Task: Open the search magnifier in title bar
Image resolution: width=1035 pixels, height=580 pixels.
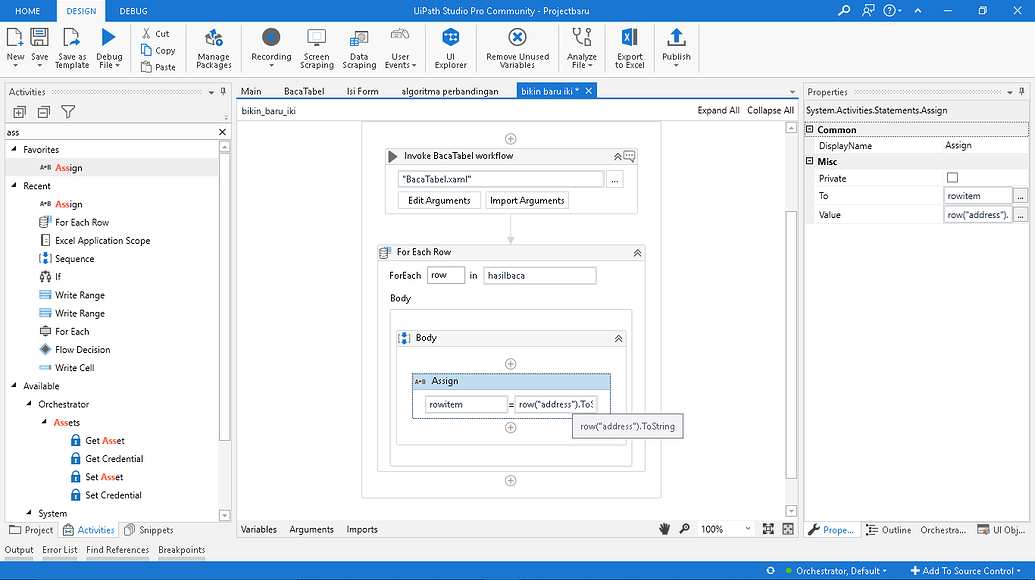Action: click(844, 11)
